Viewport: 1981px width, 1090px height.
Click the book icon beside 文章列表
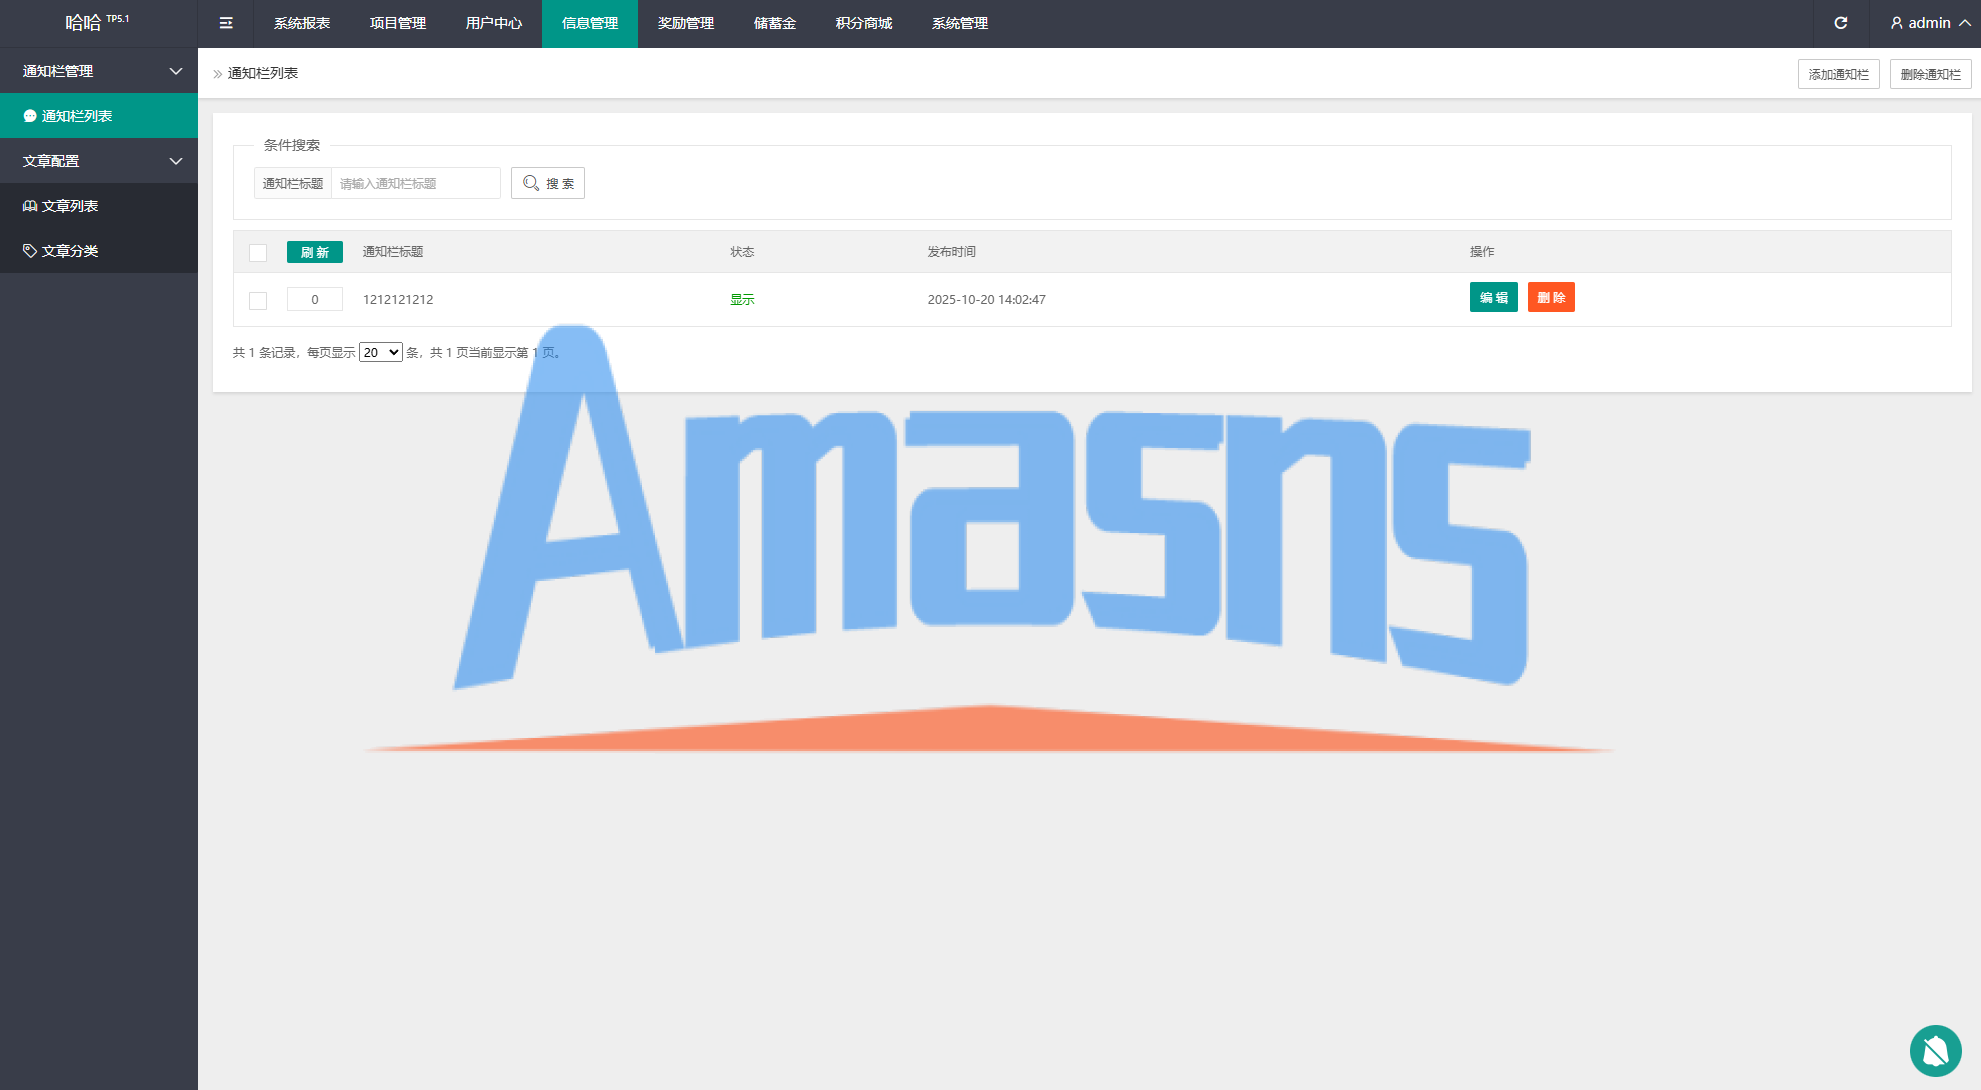30,206
